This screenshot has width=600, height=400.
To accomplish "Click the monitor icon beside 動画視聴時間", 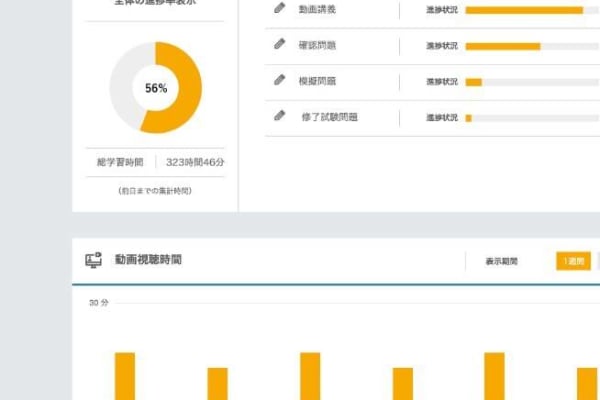I will (x=95, y=261).
